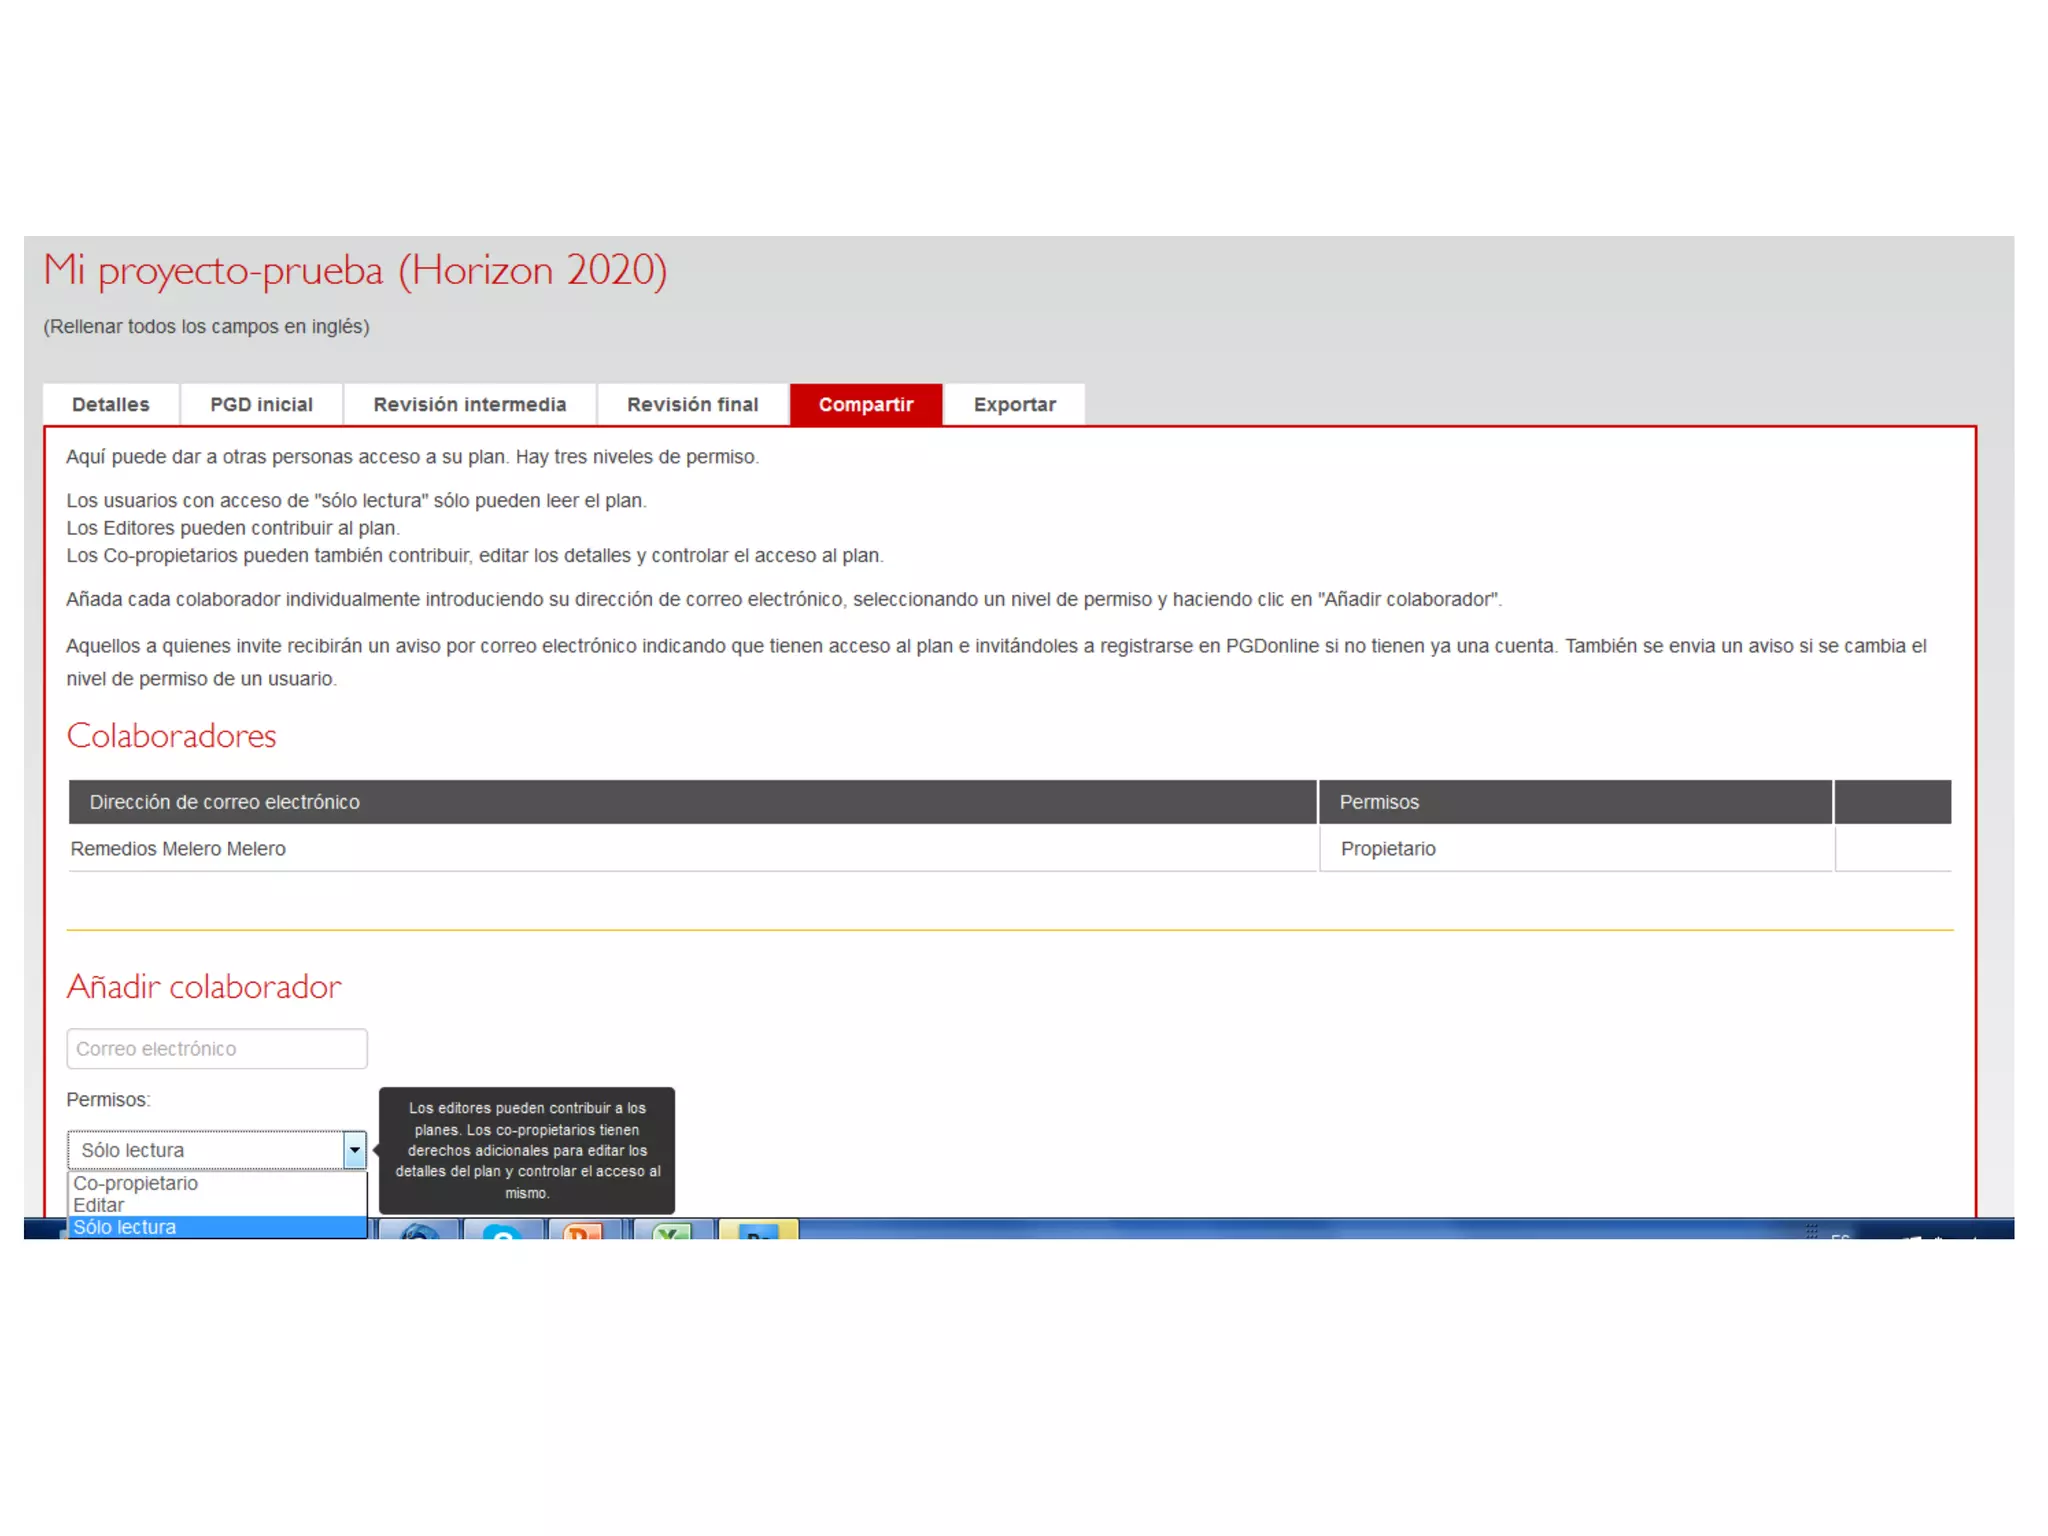Open the Permisos dropdown arrow
This screenshot has height=1536, width=2048.
354,1150
